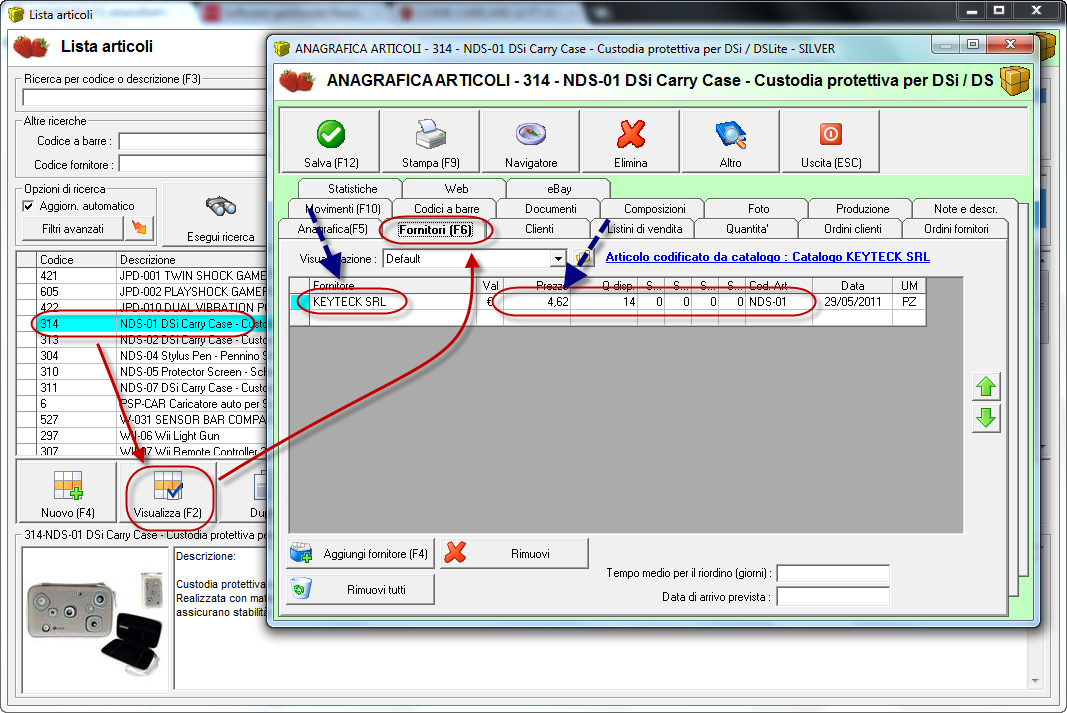The height and width of the screenshot is (713, 1067).
Task: Switch to the Web tab
Action: pyautogui.click(x=456, y=188)
